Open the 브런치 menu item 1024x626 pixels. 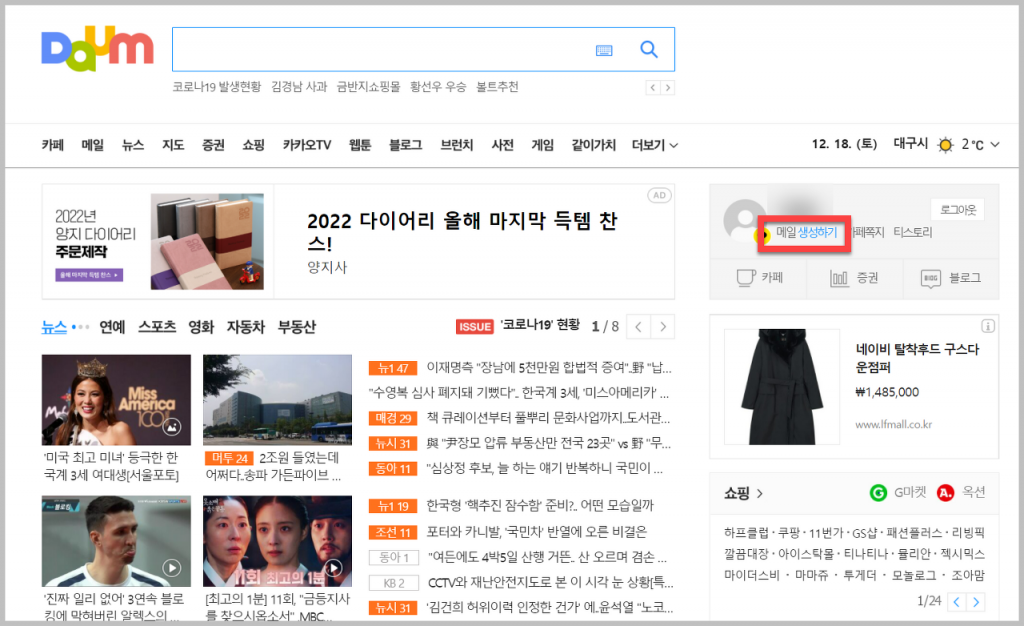[456, 145]
